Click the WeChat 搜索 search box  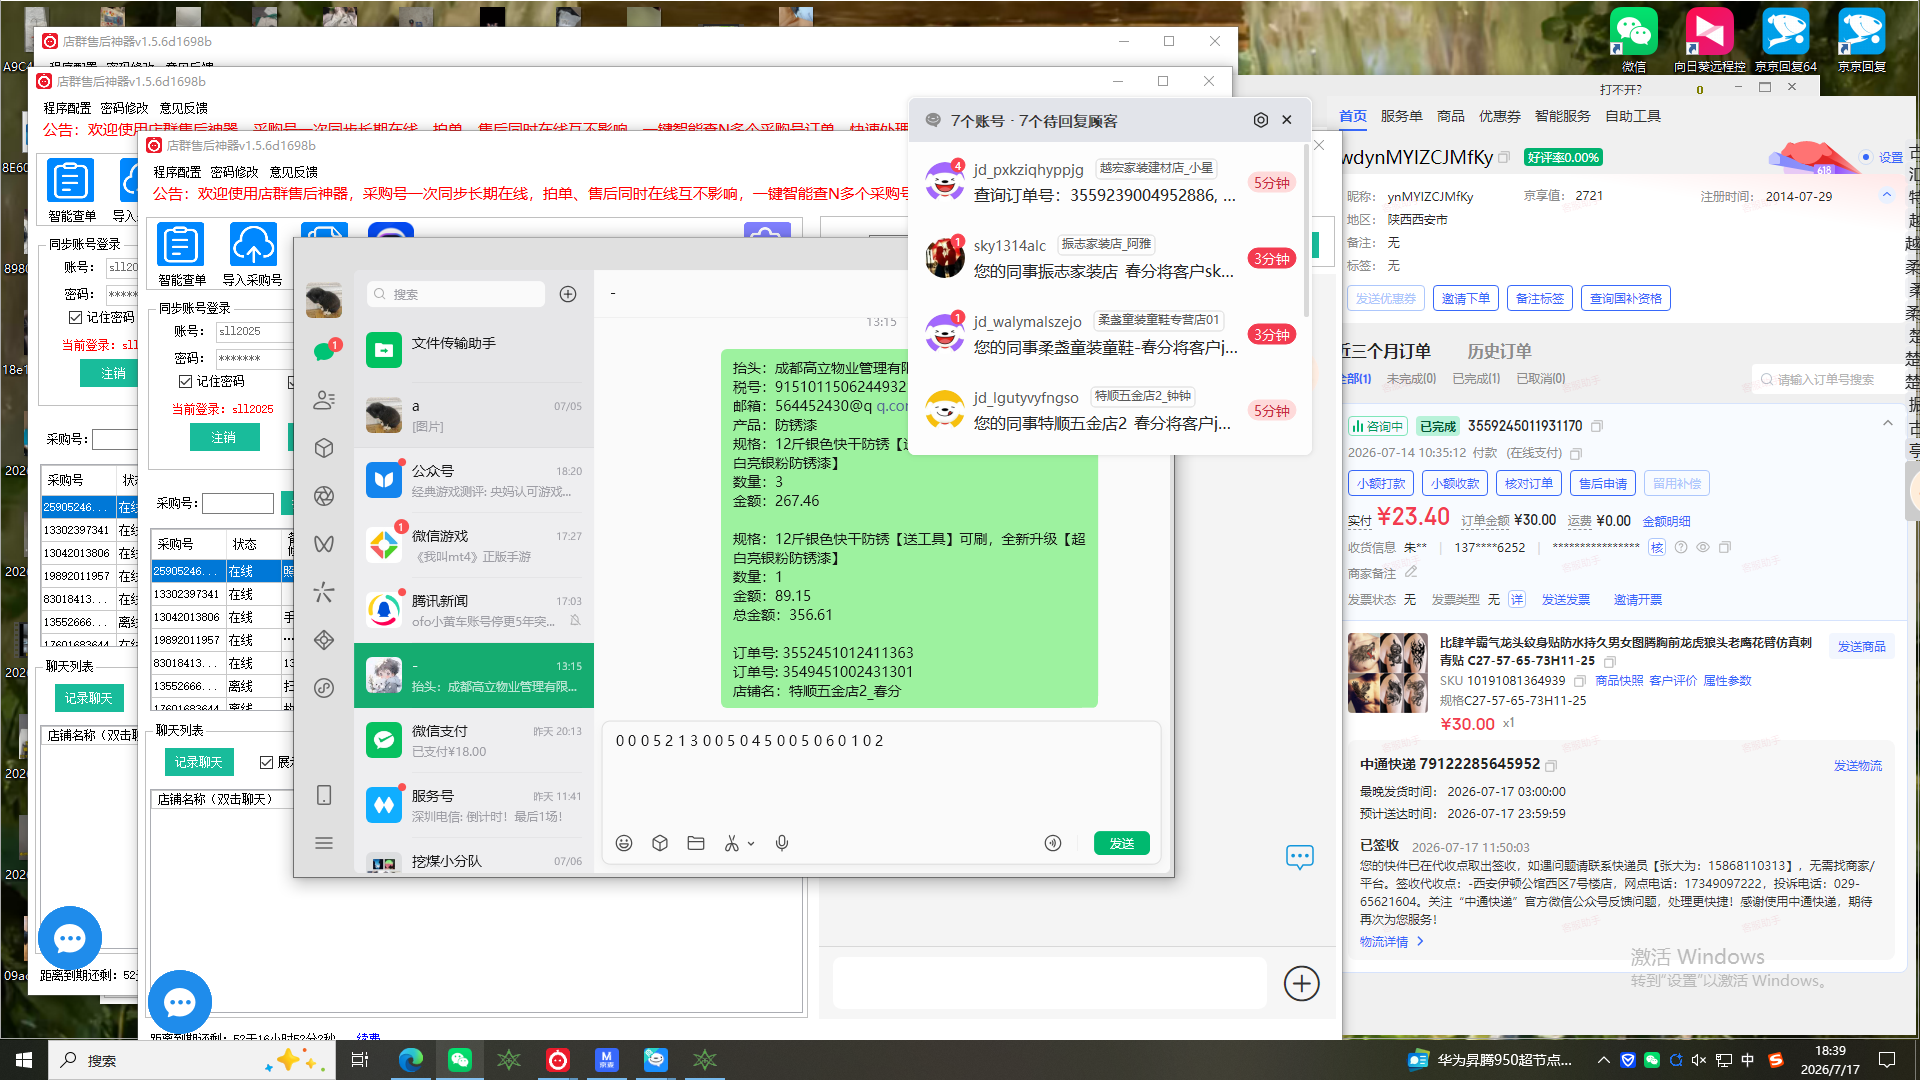[456, 294]
